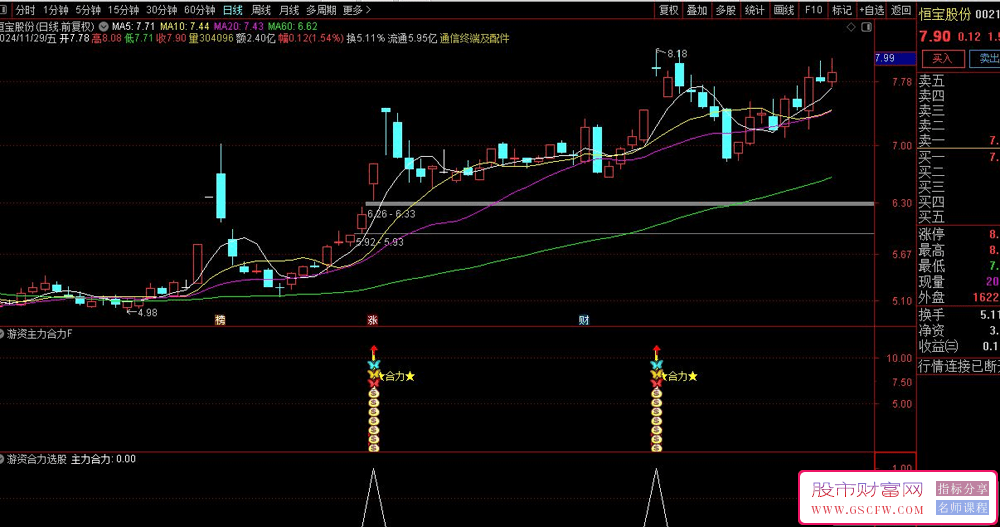
Task: Open the 榜 info marker on chart
Action: (x=220, y=320)
